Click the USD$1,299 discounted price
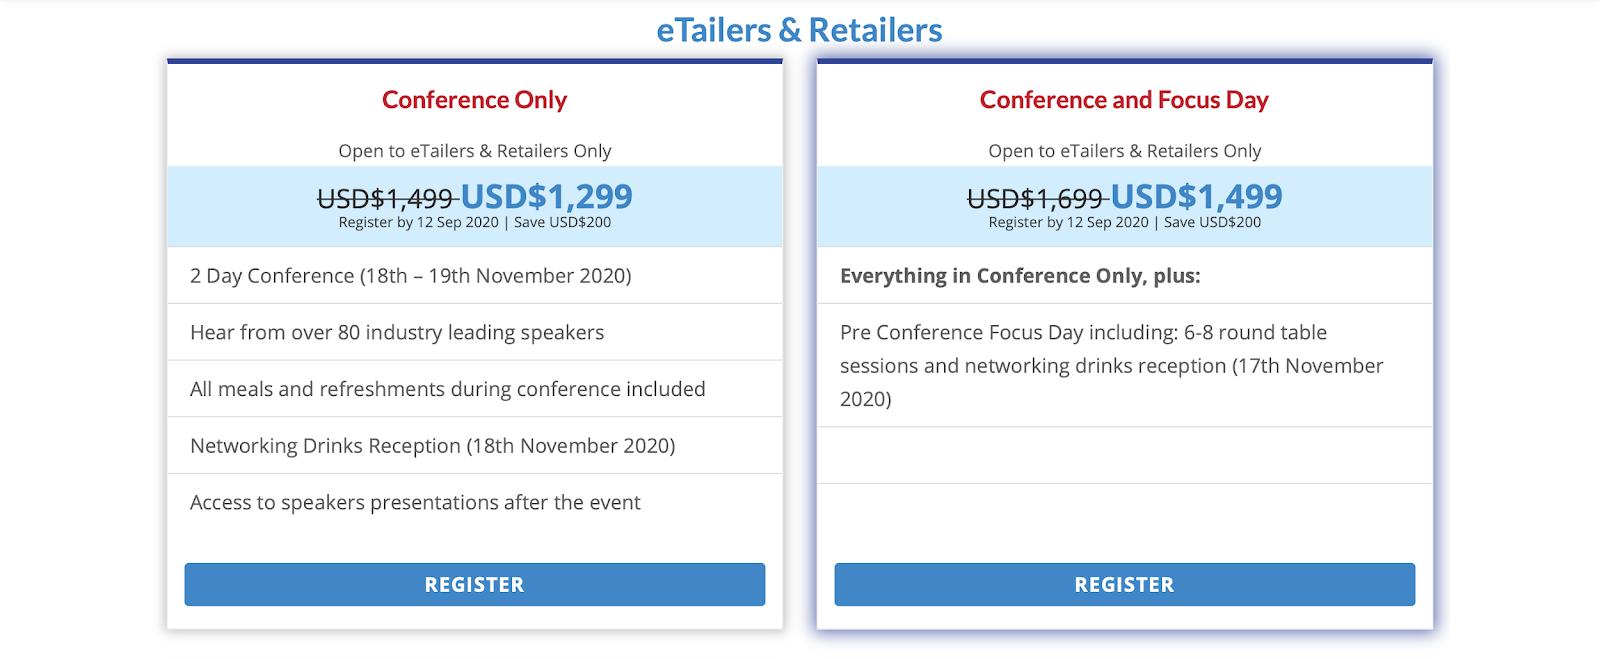The height and width of the screenshot is (659, 1600). (546, 196)
